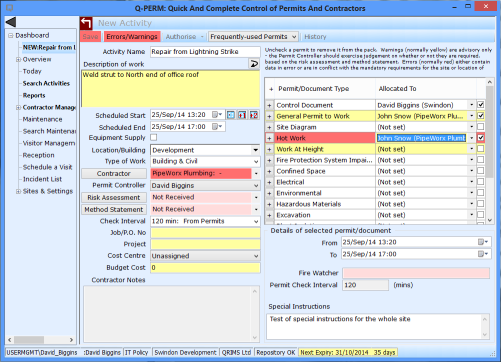Check the Fire Protection System checkbox

click(x=480, y=160)
